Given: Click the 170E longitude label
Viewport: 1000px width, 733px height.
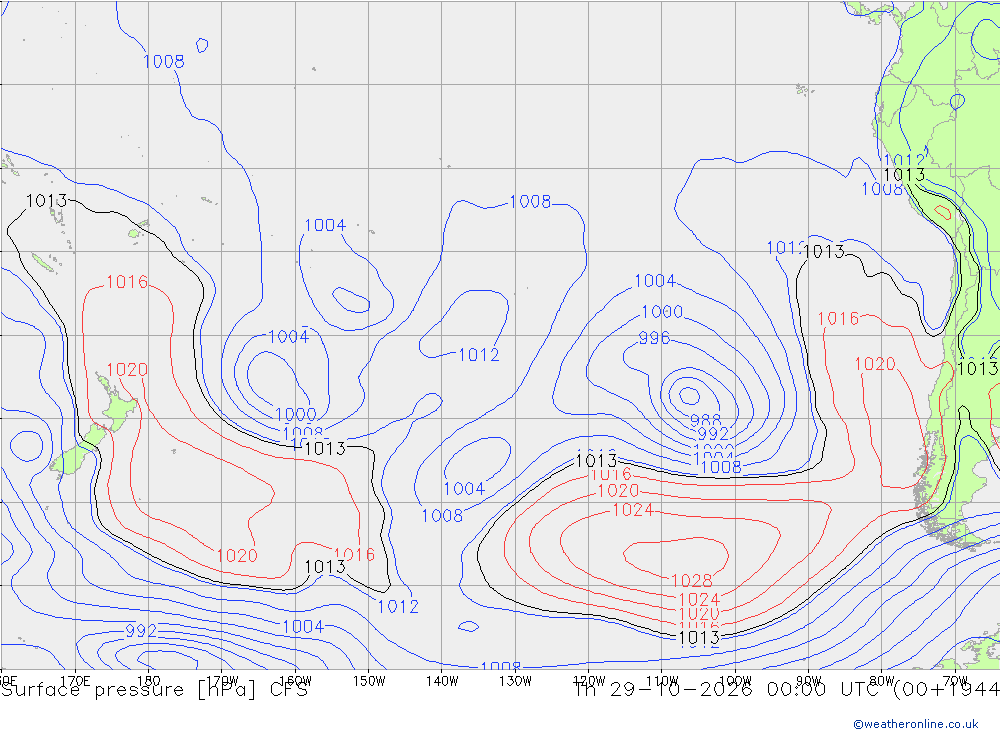Looking at the screenshot, I should pos(75,681).
